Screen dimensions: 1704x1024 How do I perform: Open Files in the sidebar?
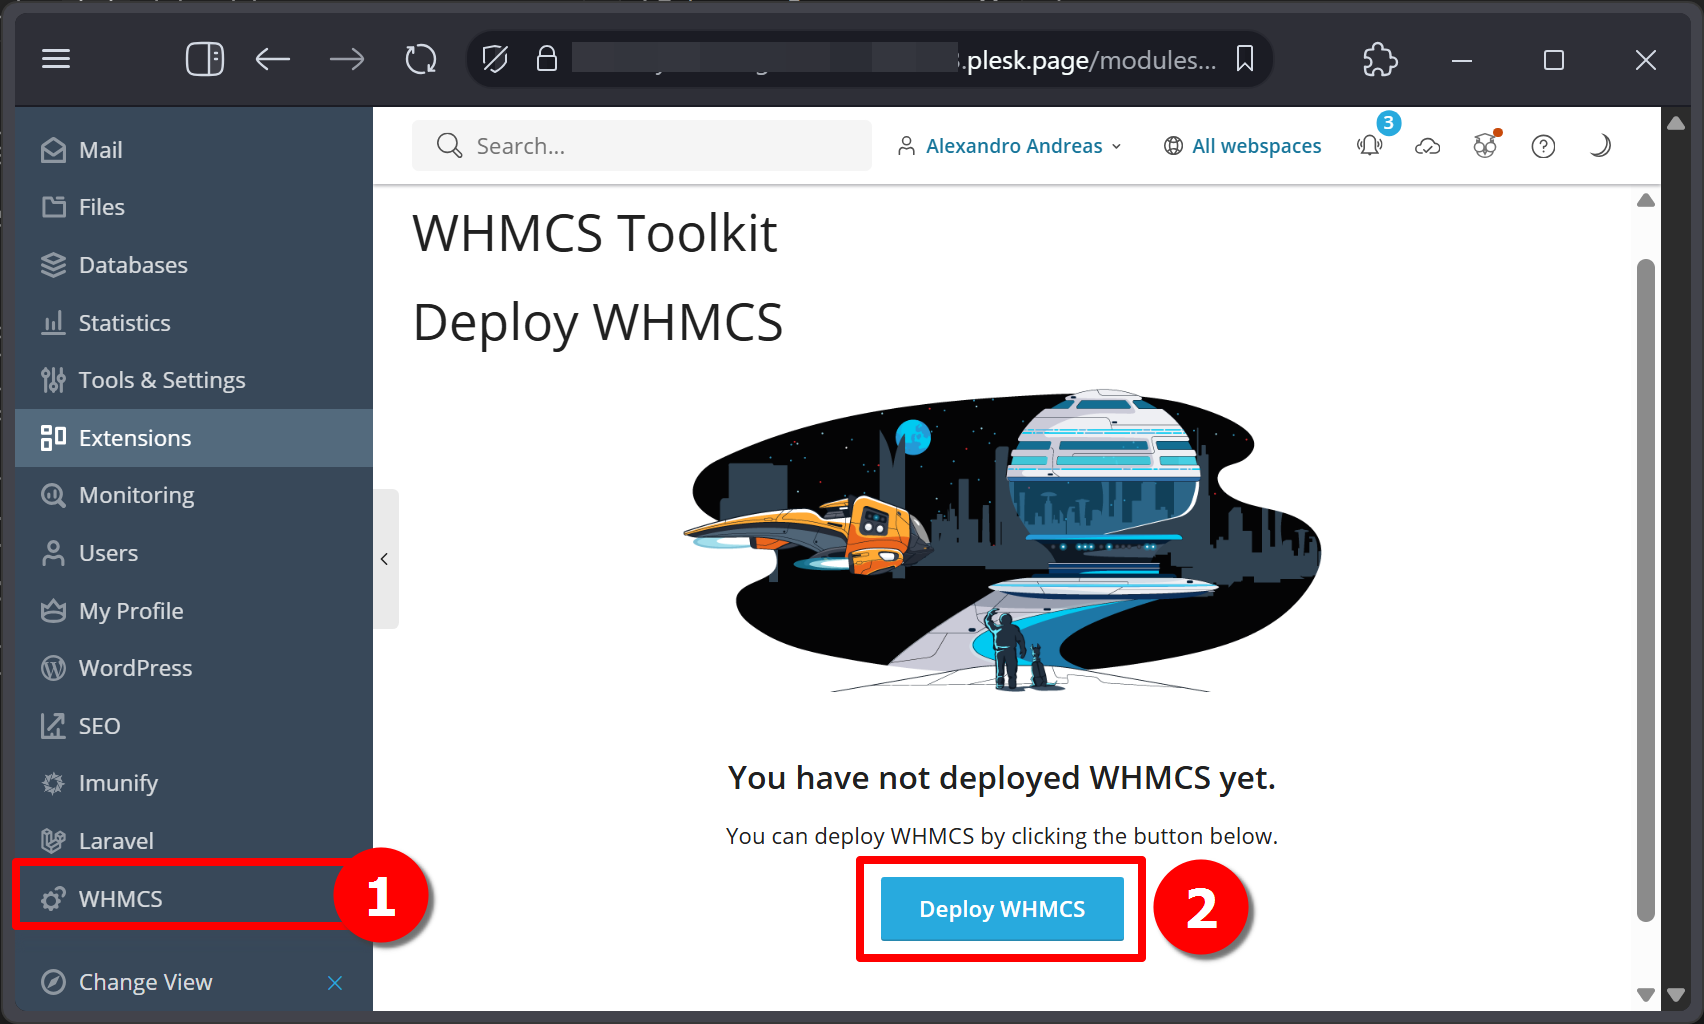pos(194,207)
